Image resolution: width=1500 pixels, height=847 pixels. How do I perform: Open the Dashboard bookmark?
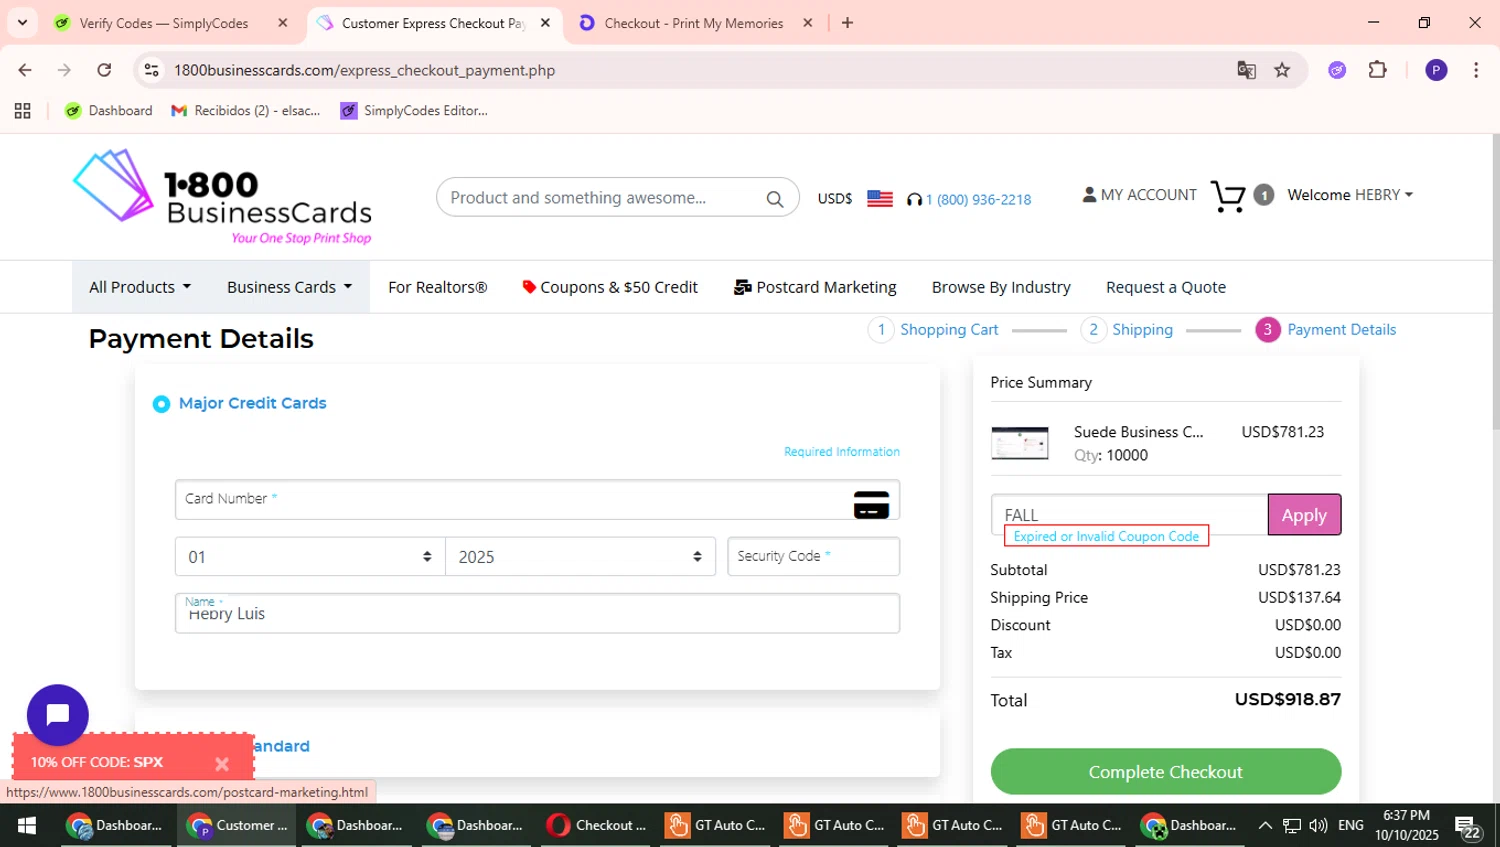pyautogui.click(x=109, y=111)
